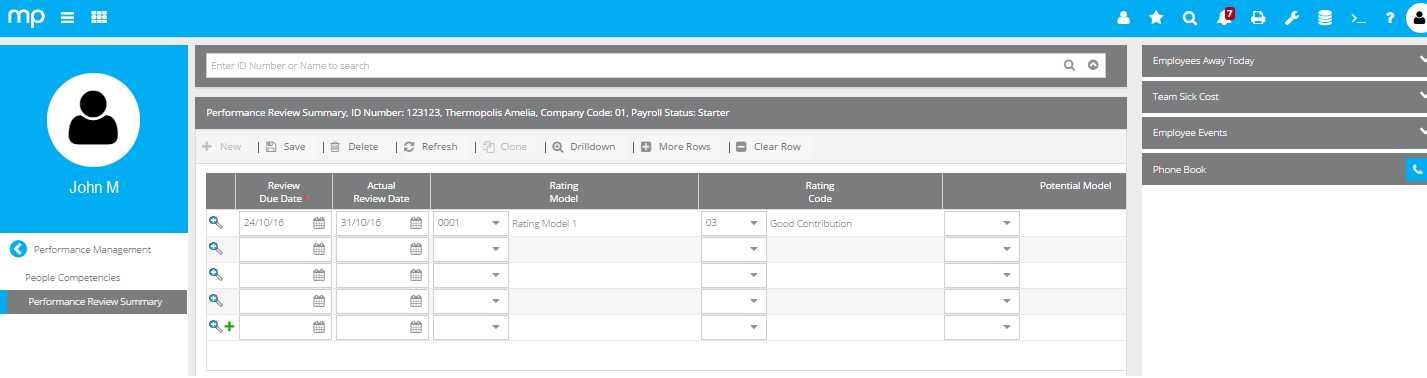Image resolution: width=1427 pixels, height=378 pixels.
Task: Open the hamburger menu in top bar
Action: point(67,18)
